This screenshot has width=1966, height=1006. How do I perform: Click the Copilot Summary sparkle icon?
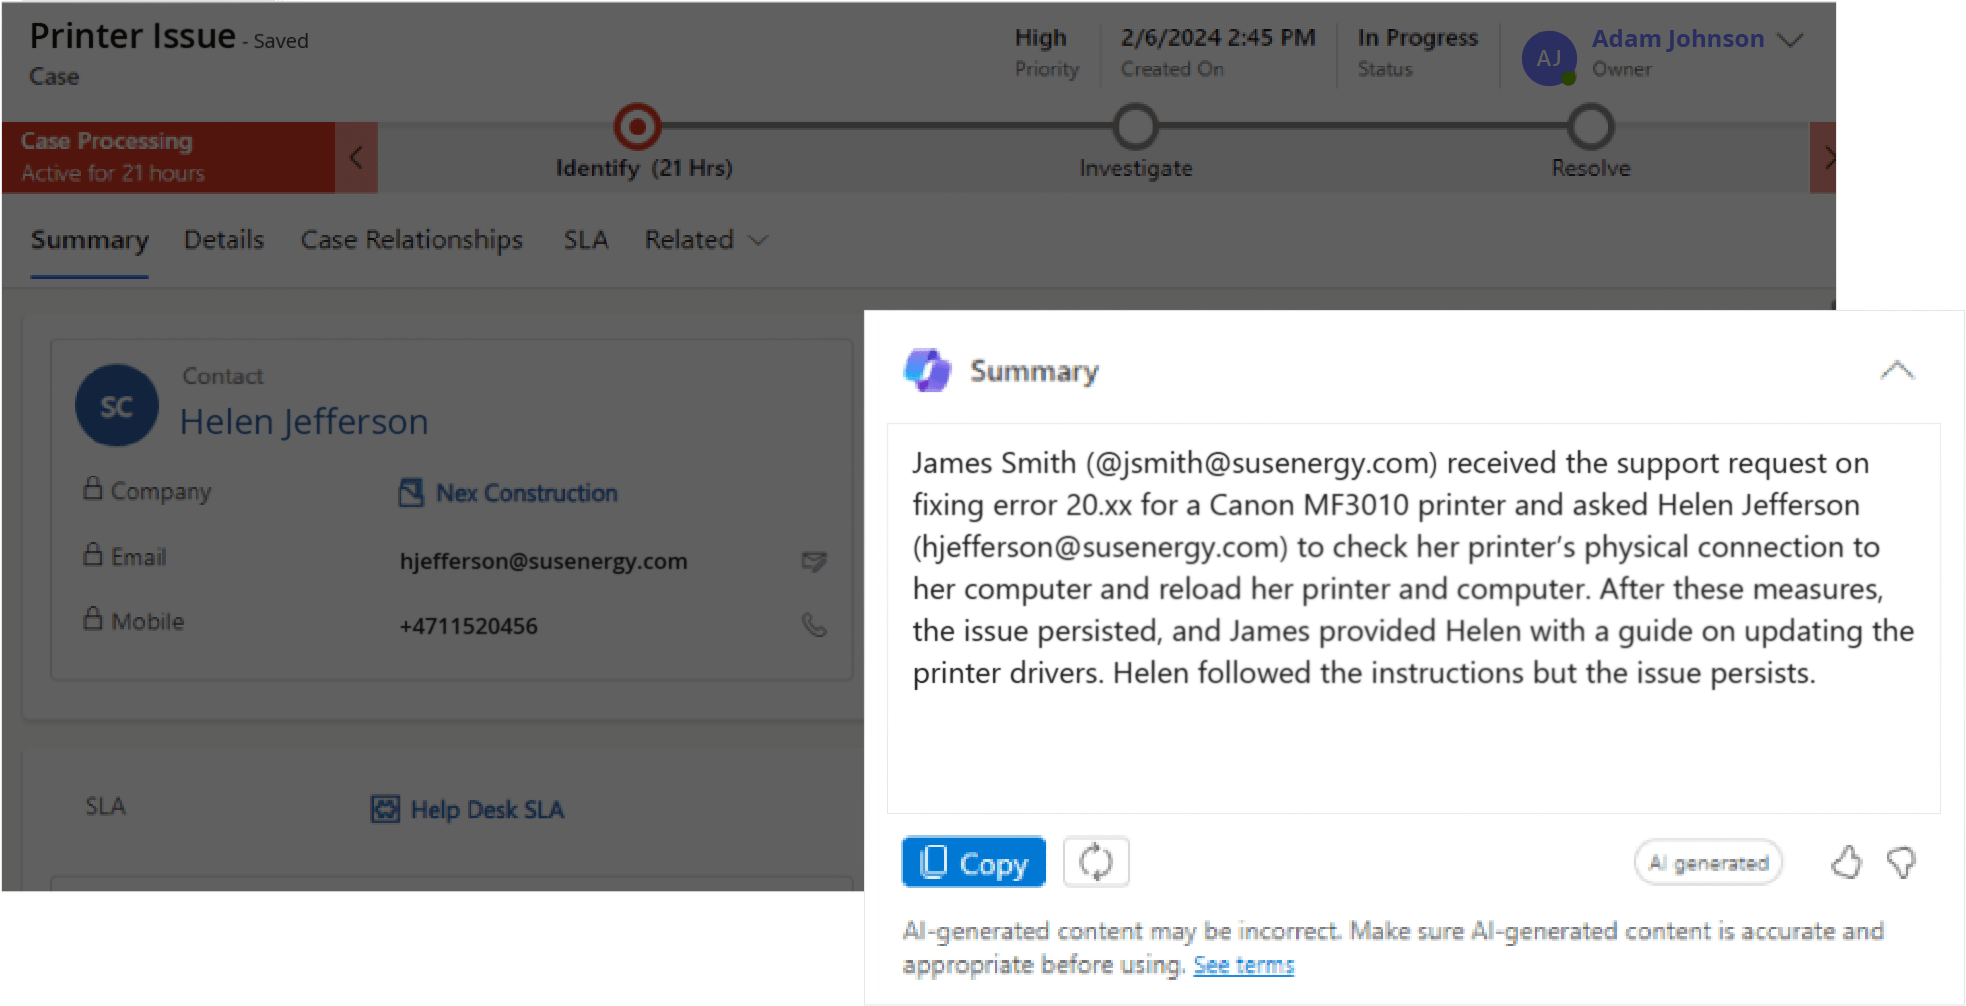[928, 370]
